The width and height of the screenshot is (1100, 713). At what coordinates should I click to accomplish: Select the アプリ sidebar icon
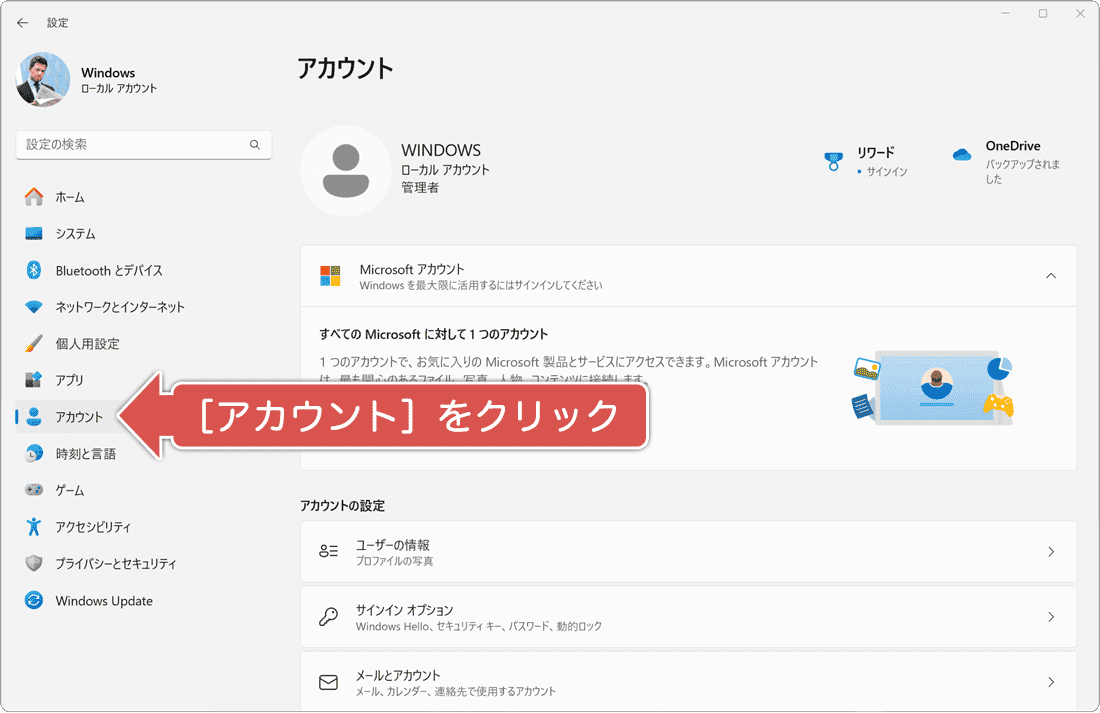click(x=34, y=380)
